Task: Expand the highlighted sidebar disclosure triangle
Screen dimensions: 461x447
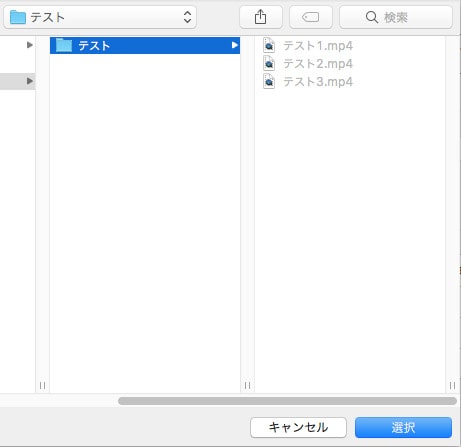Action: tap(30, 81)
